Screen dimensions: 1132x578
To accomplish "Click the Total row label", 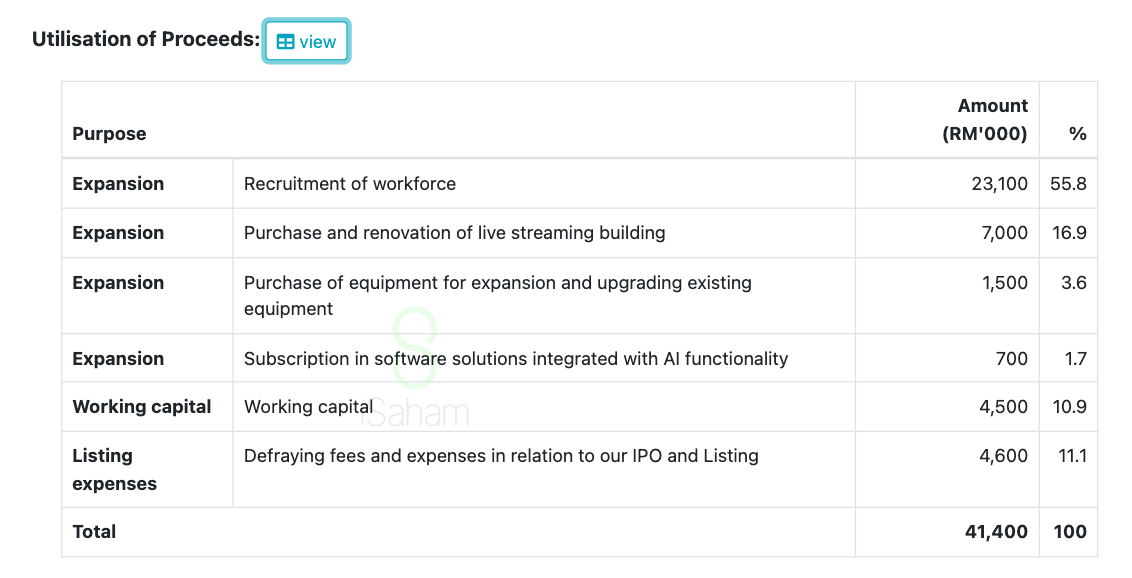I will pos(94,532).
